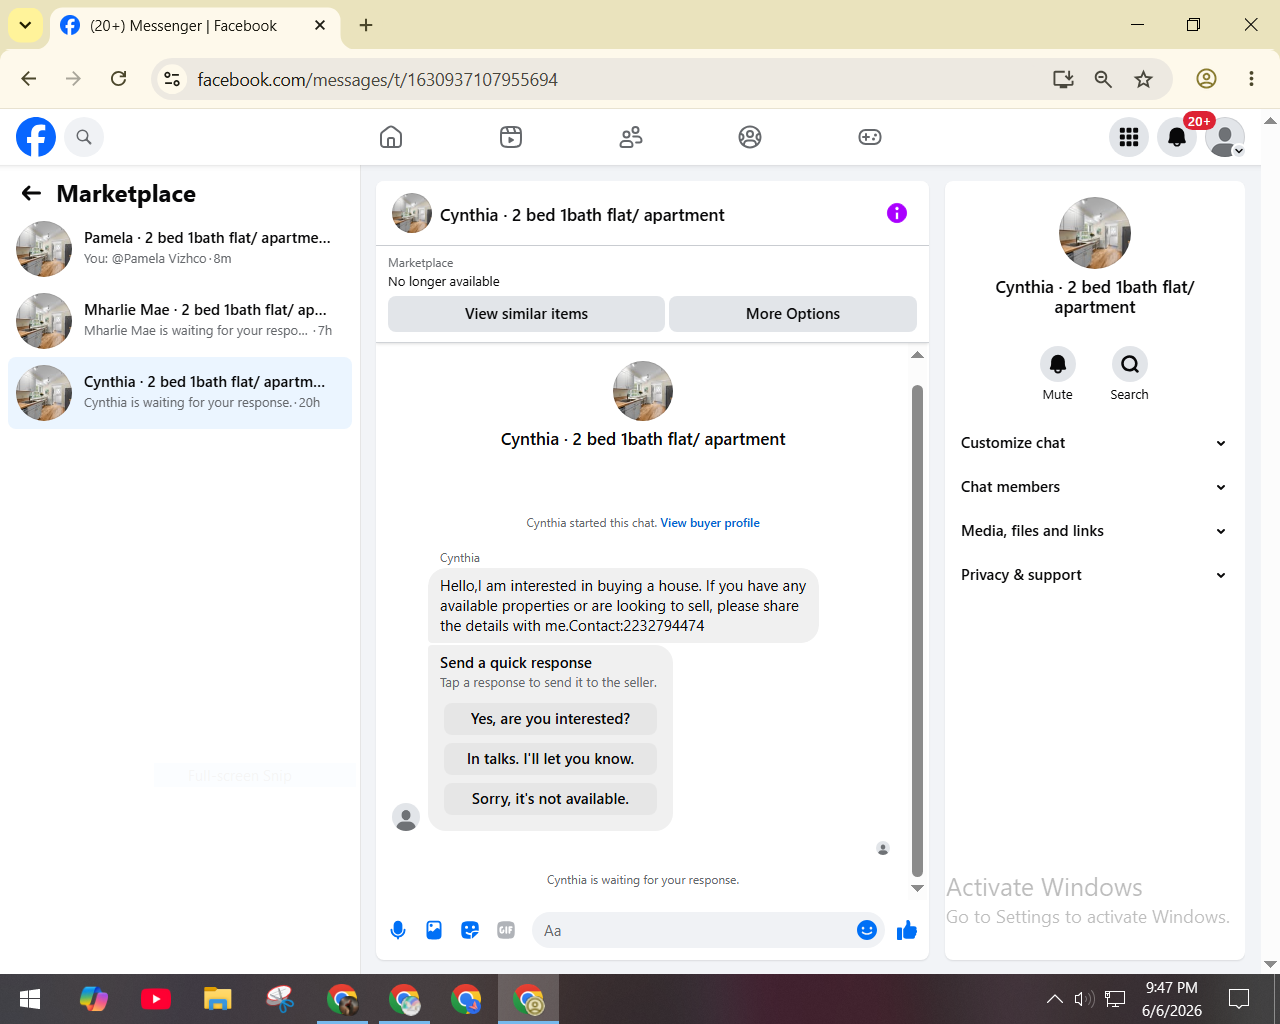Image resolution: width=1280 pixels, height=1024 pixels.
Task: Choose a GIF using the GIF icon
Action: tap(506, 930)
